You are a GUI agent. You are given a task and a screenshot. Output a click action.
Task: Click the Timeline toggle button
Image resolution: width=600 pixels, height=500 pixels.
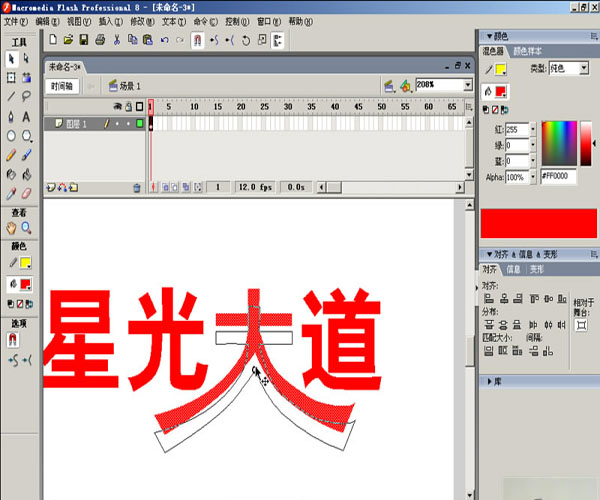point(62,86)
